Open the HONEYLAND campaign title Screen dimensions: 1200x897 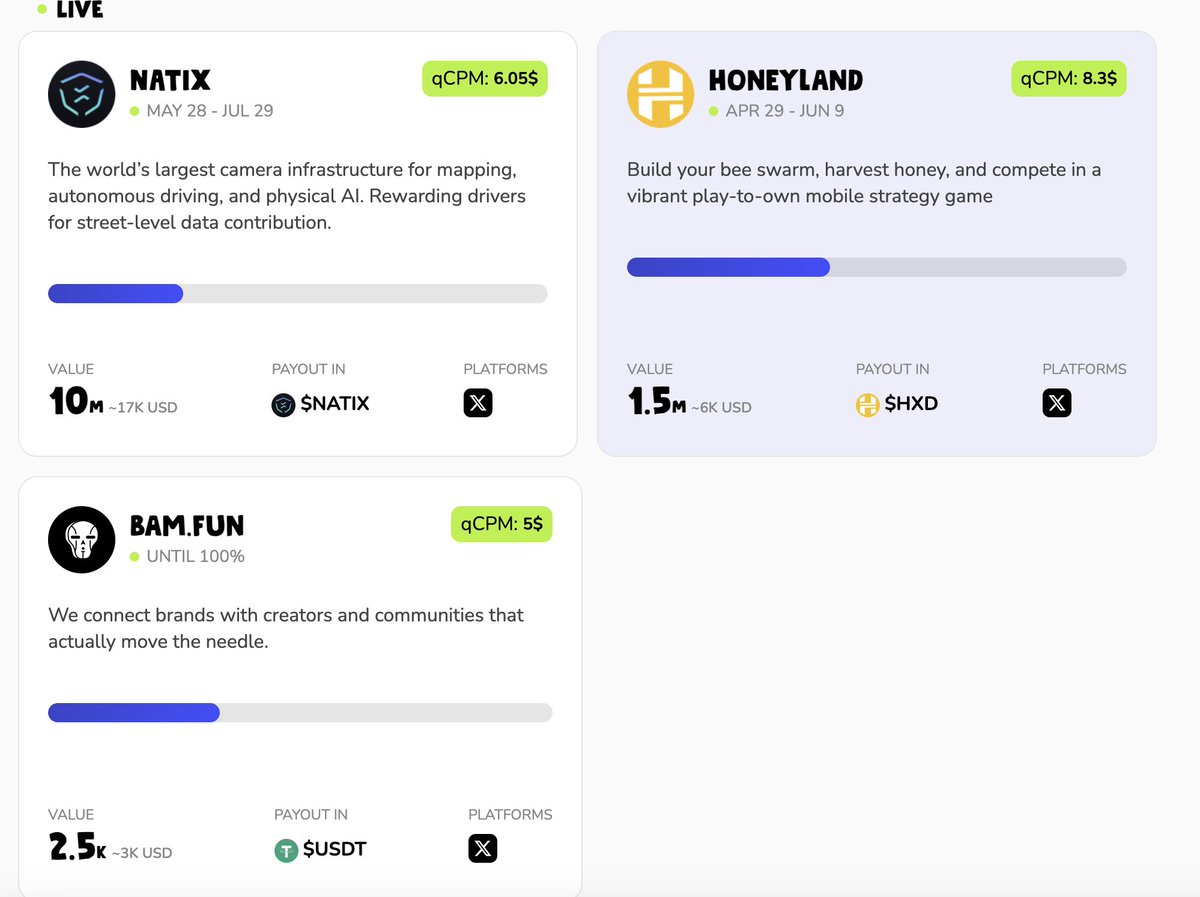click(x=786, y=80)
